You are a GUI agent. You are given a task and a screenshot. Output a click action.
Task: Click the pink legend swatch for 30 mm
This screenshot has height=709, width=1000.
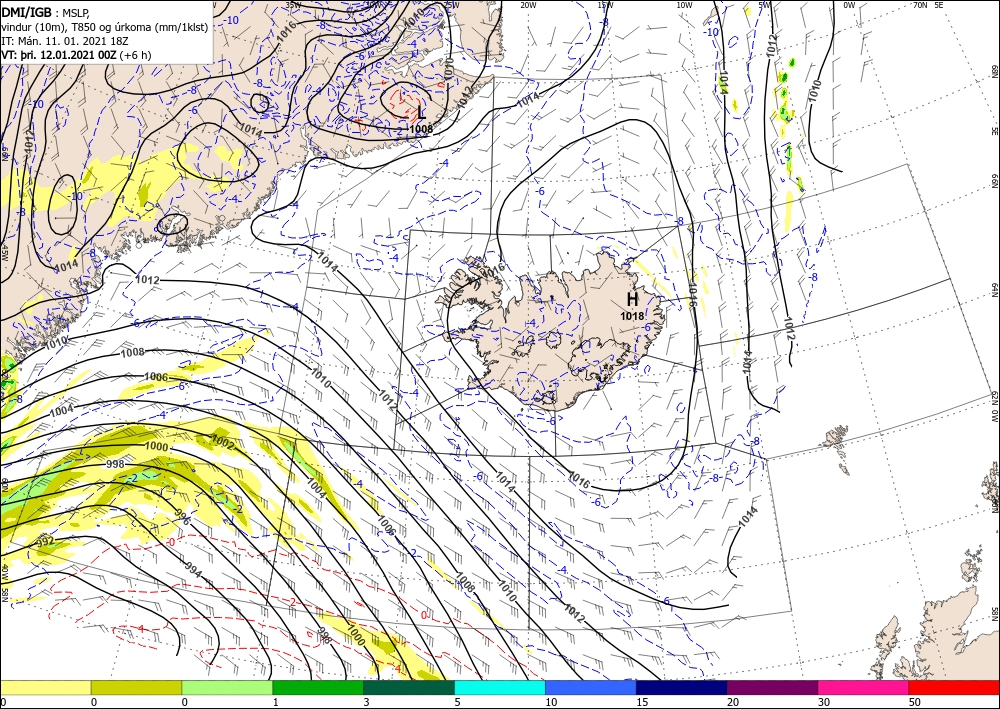tap(863, 687)
